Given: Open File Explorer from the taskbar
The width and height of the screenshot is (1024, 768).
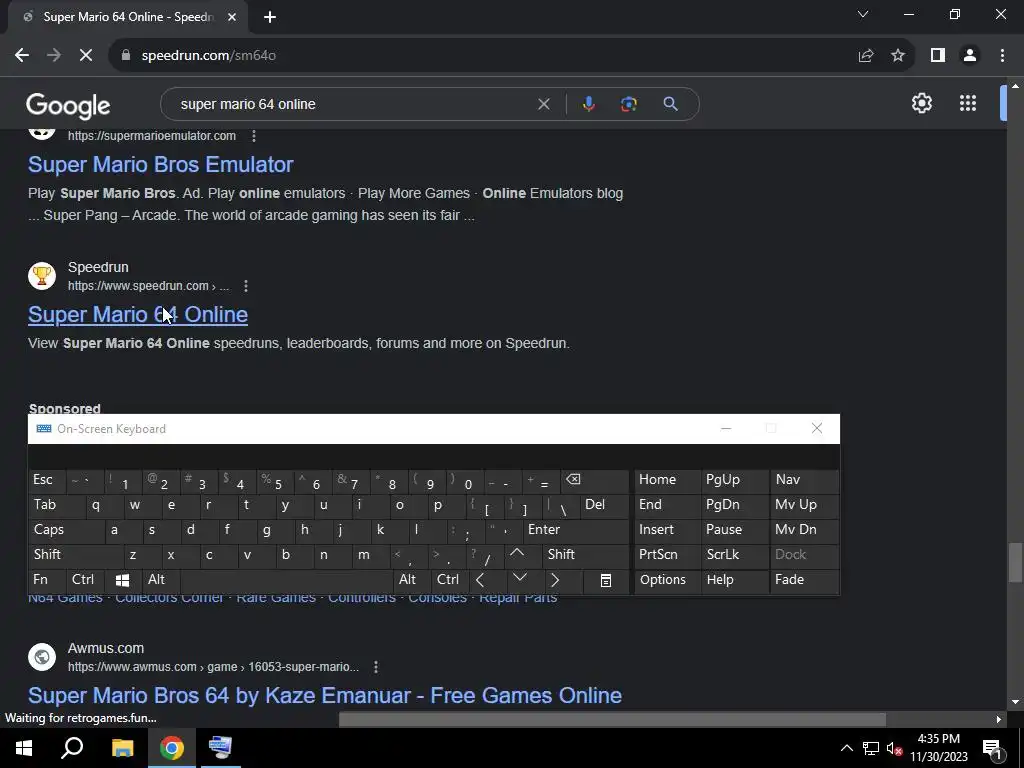Looking at the screenshot, I should 122,748.
